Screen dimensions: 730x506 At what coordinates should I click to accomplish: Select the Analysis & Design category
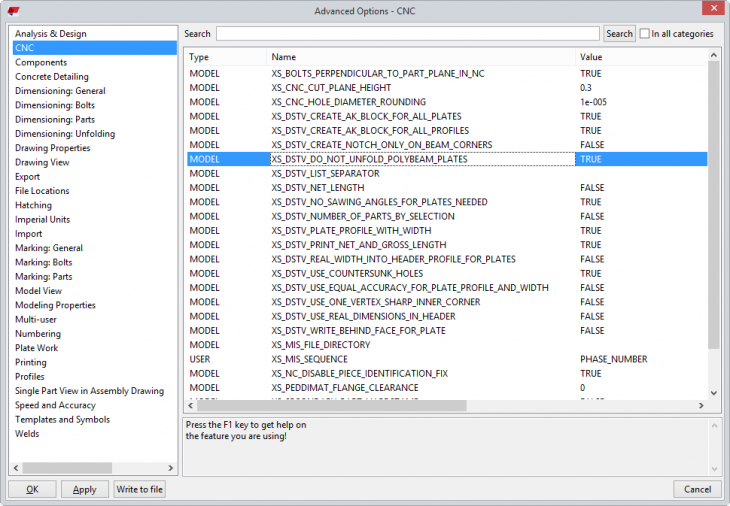[x=51, y=34]
